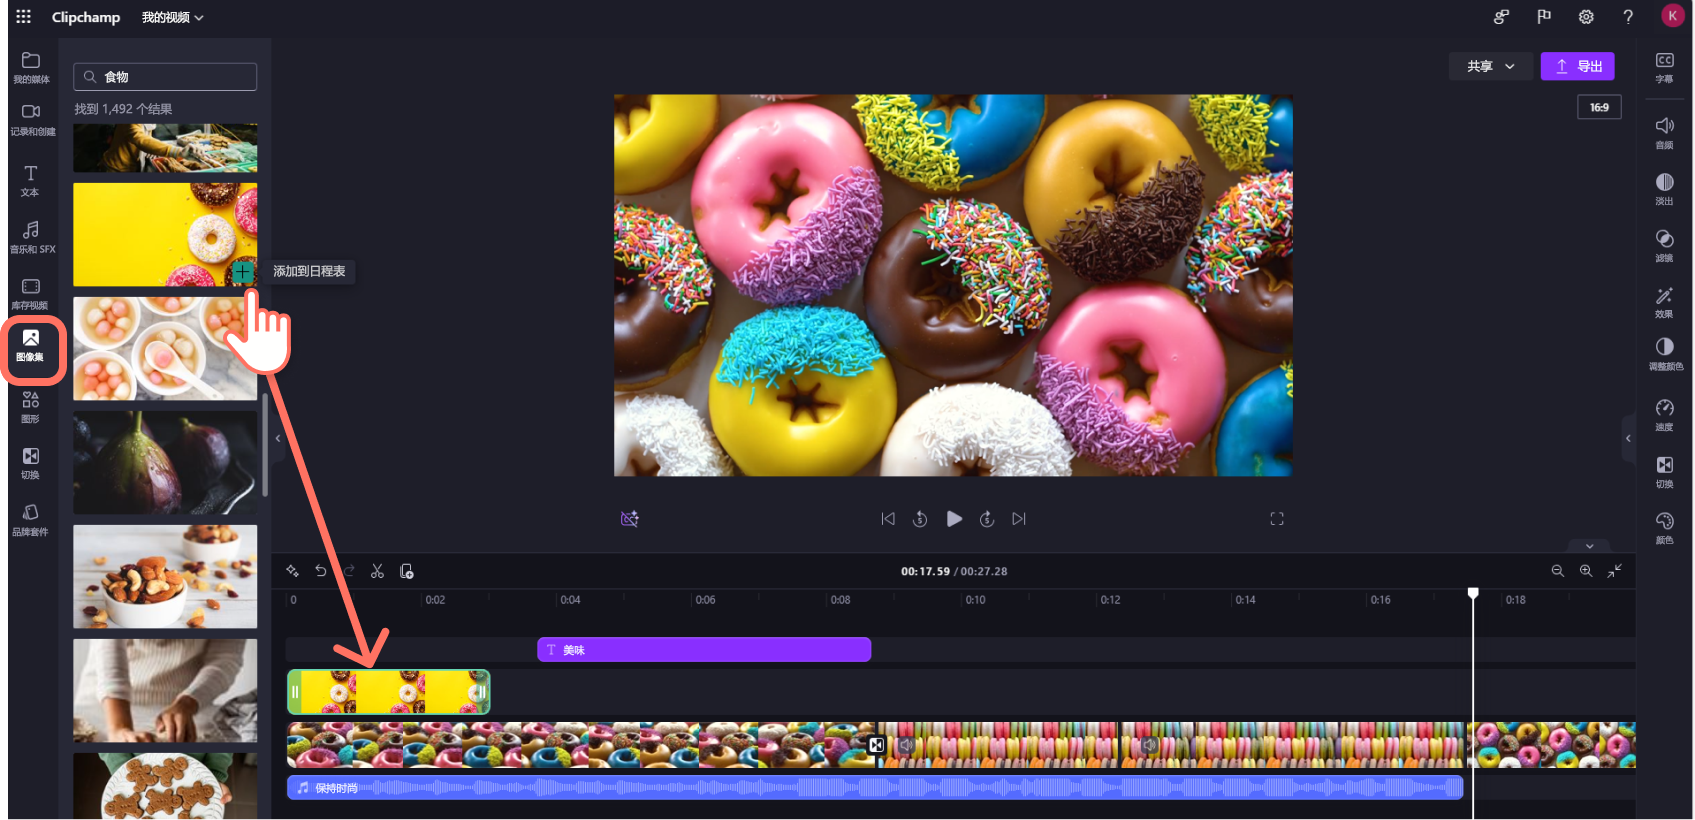Open the 库存视频 sidebar tab
Screen dimensions: 1695x820
(31, 294)
